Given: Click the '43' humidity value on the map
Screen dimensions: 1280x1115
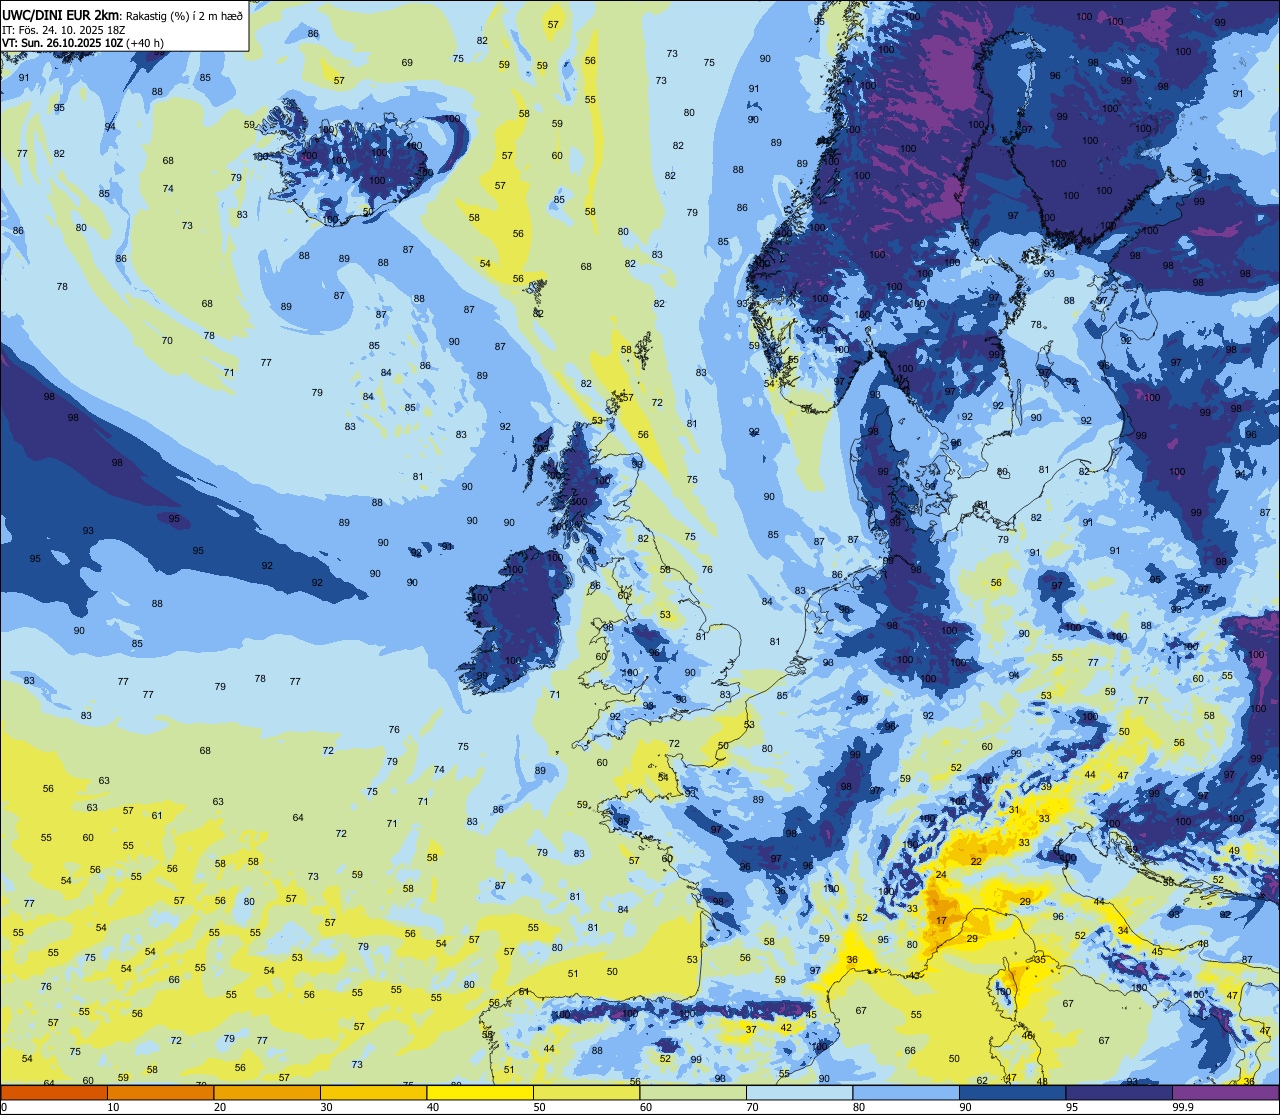Looking at the screenshot, I should pos(914,975).
